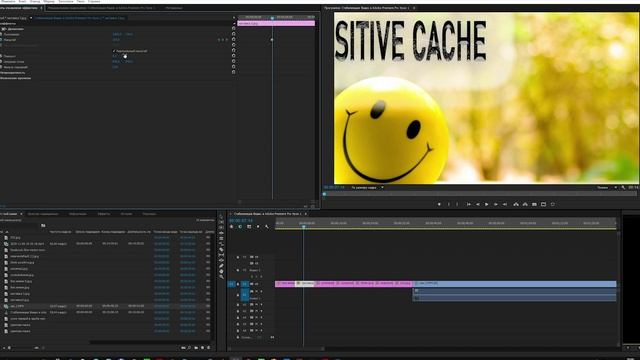Viewport: 640px width, 360px height.
Task: Click Frame Rate column header in Project panel
Action: (60, 231)
